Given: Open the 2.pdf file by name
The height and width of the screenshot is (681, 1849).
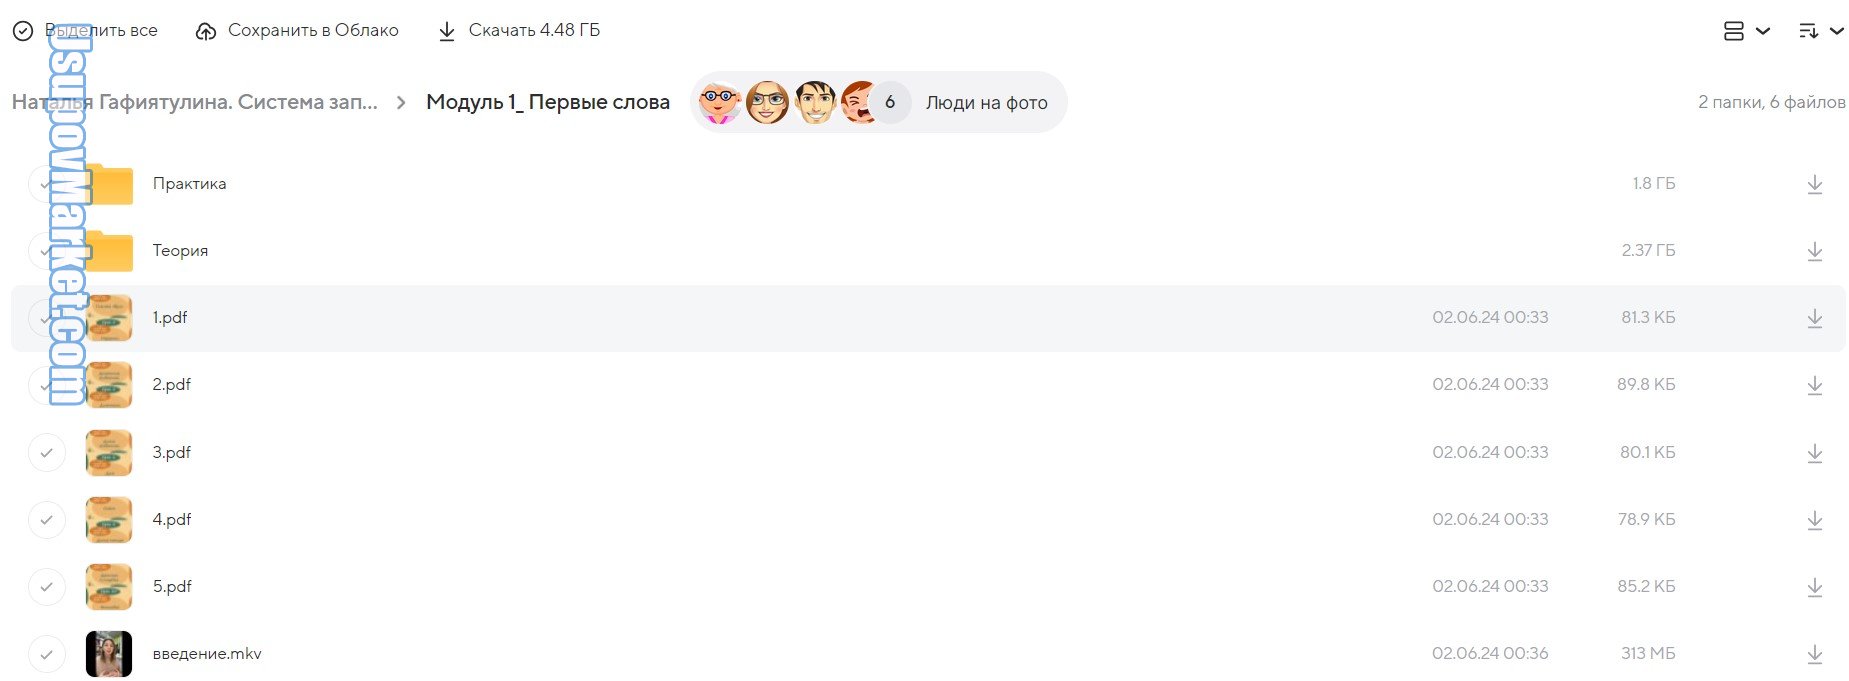Looking at the screenshot, I should pyautogui.click(x=171, y=385).
